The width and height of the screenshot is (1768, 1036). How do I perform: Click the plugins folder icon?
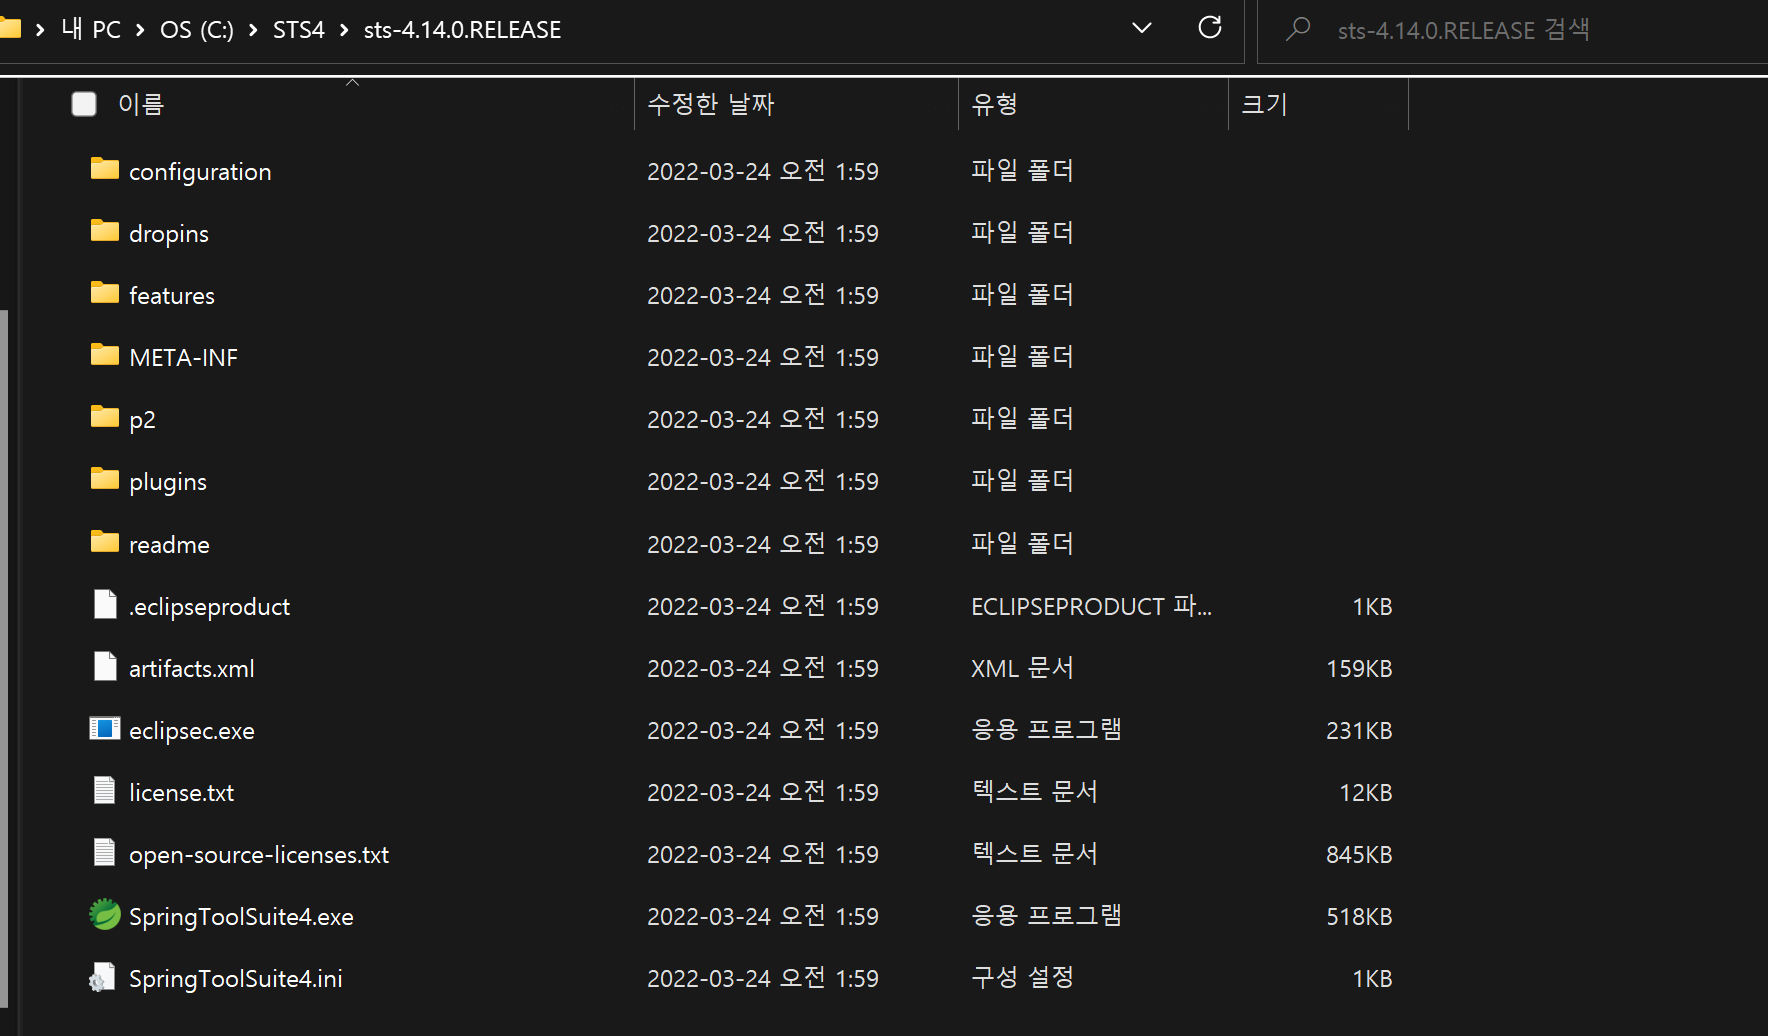(x=104, y=479)
